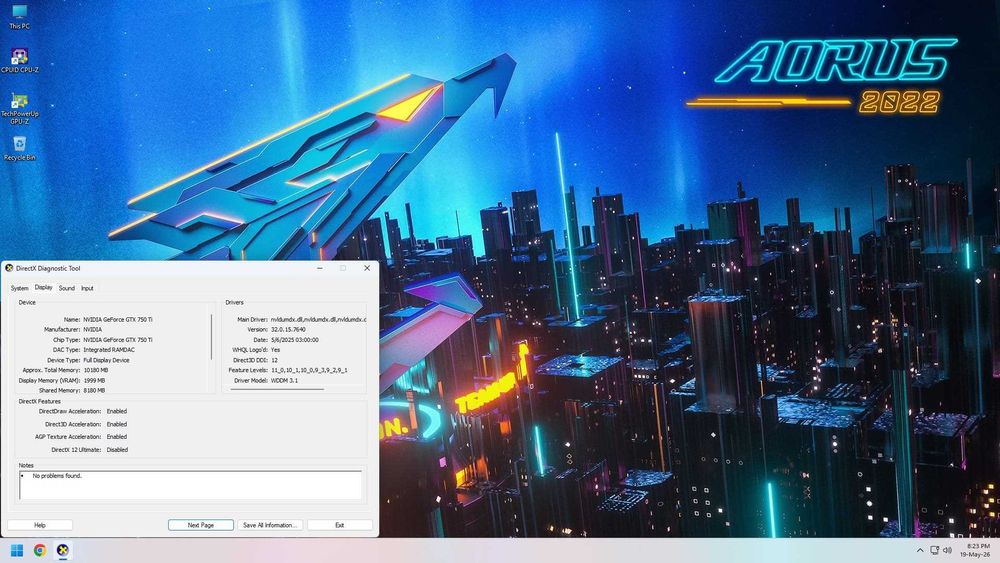Click the Display Memory (VRAM) value '1999 MB'
This screenshot has height=563, width=1000.
(94, 381)
